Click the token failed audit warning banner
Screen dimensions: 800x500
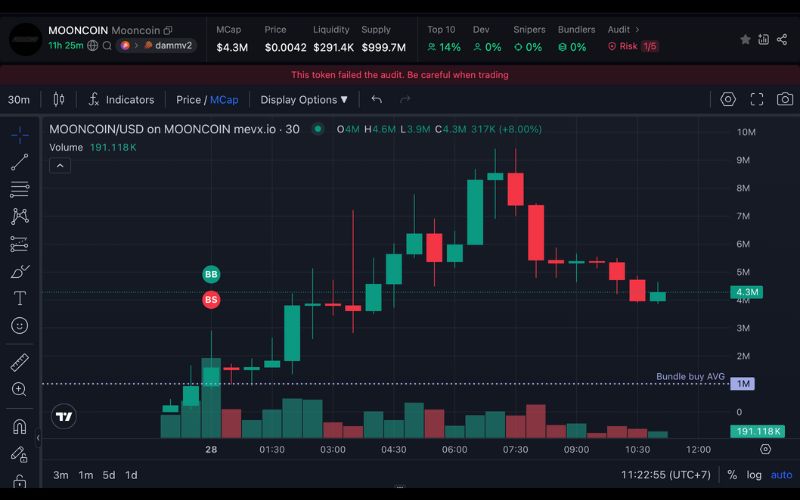coord(400,75)
